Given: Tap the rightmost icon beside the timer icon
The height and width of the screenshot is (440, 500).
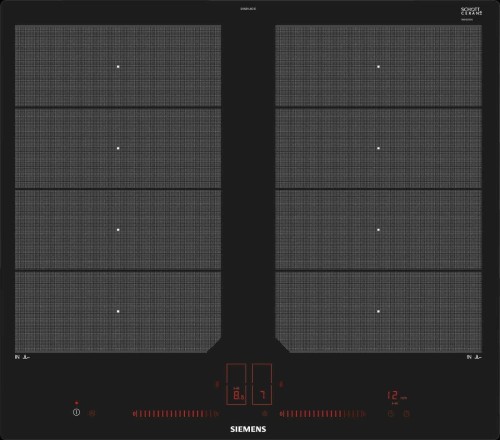Looking at the screenshot, I should pos(406,414).
